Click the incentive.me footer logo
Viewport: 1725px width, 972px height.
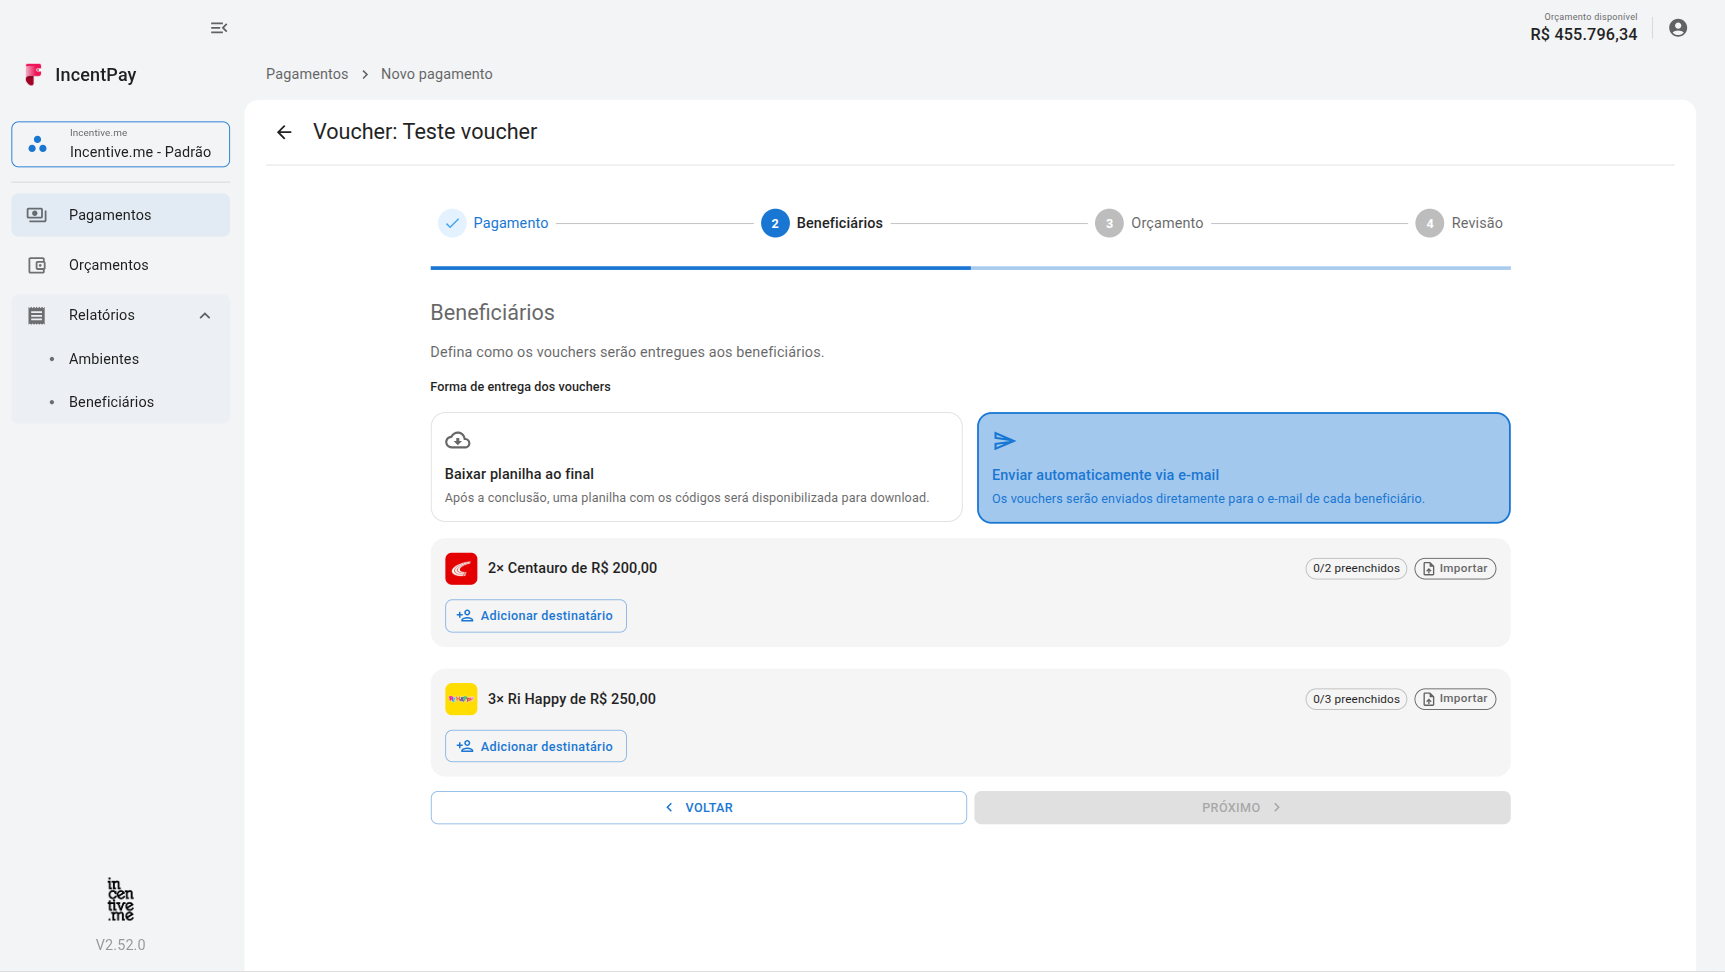(x=121, y=899)
